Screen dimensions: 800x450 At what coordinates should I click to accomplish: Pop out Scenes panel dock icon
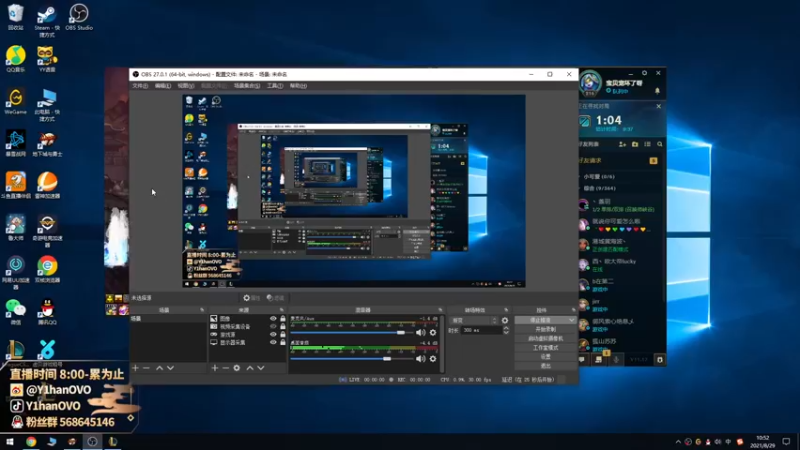coord(202,310)
